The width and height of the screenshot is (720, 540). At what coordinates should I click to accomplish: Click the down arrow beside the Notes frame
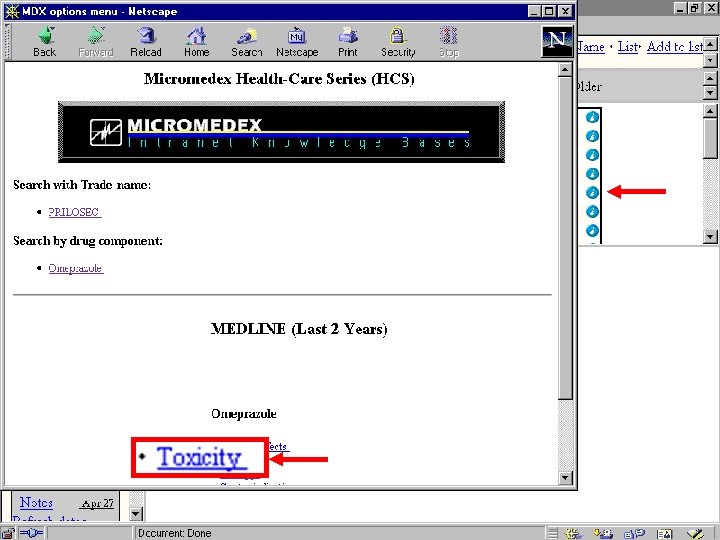click(x=136, y=513)
